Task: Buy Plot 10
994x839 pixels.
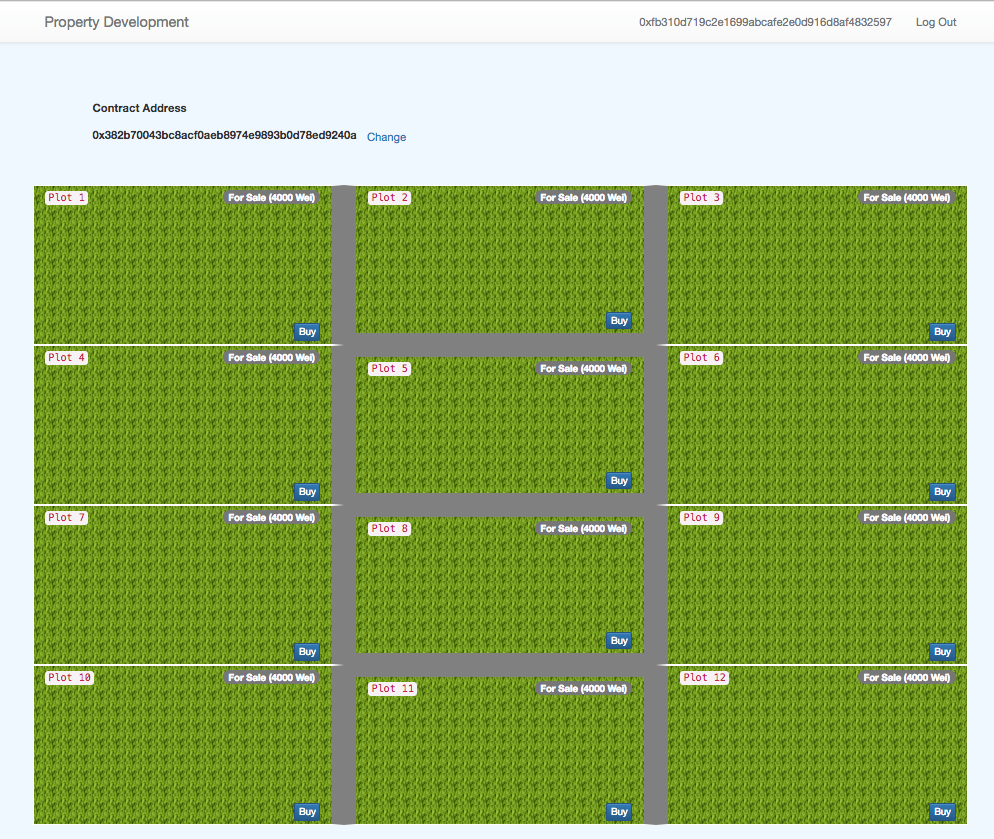Action: pos(307,812)
